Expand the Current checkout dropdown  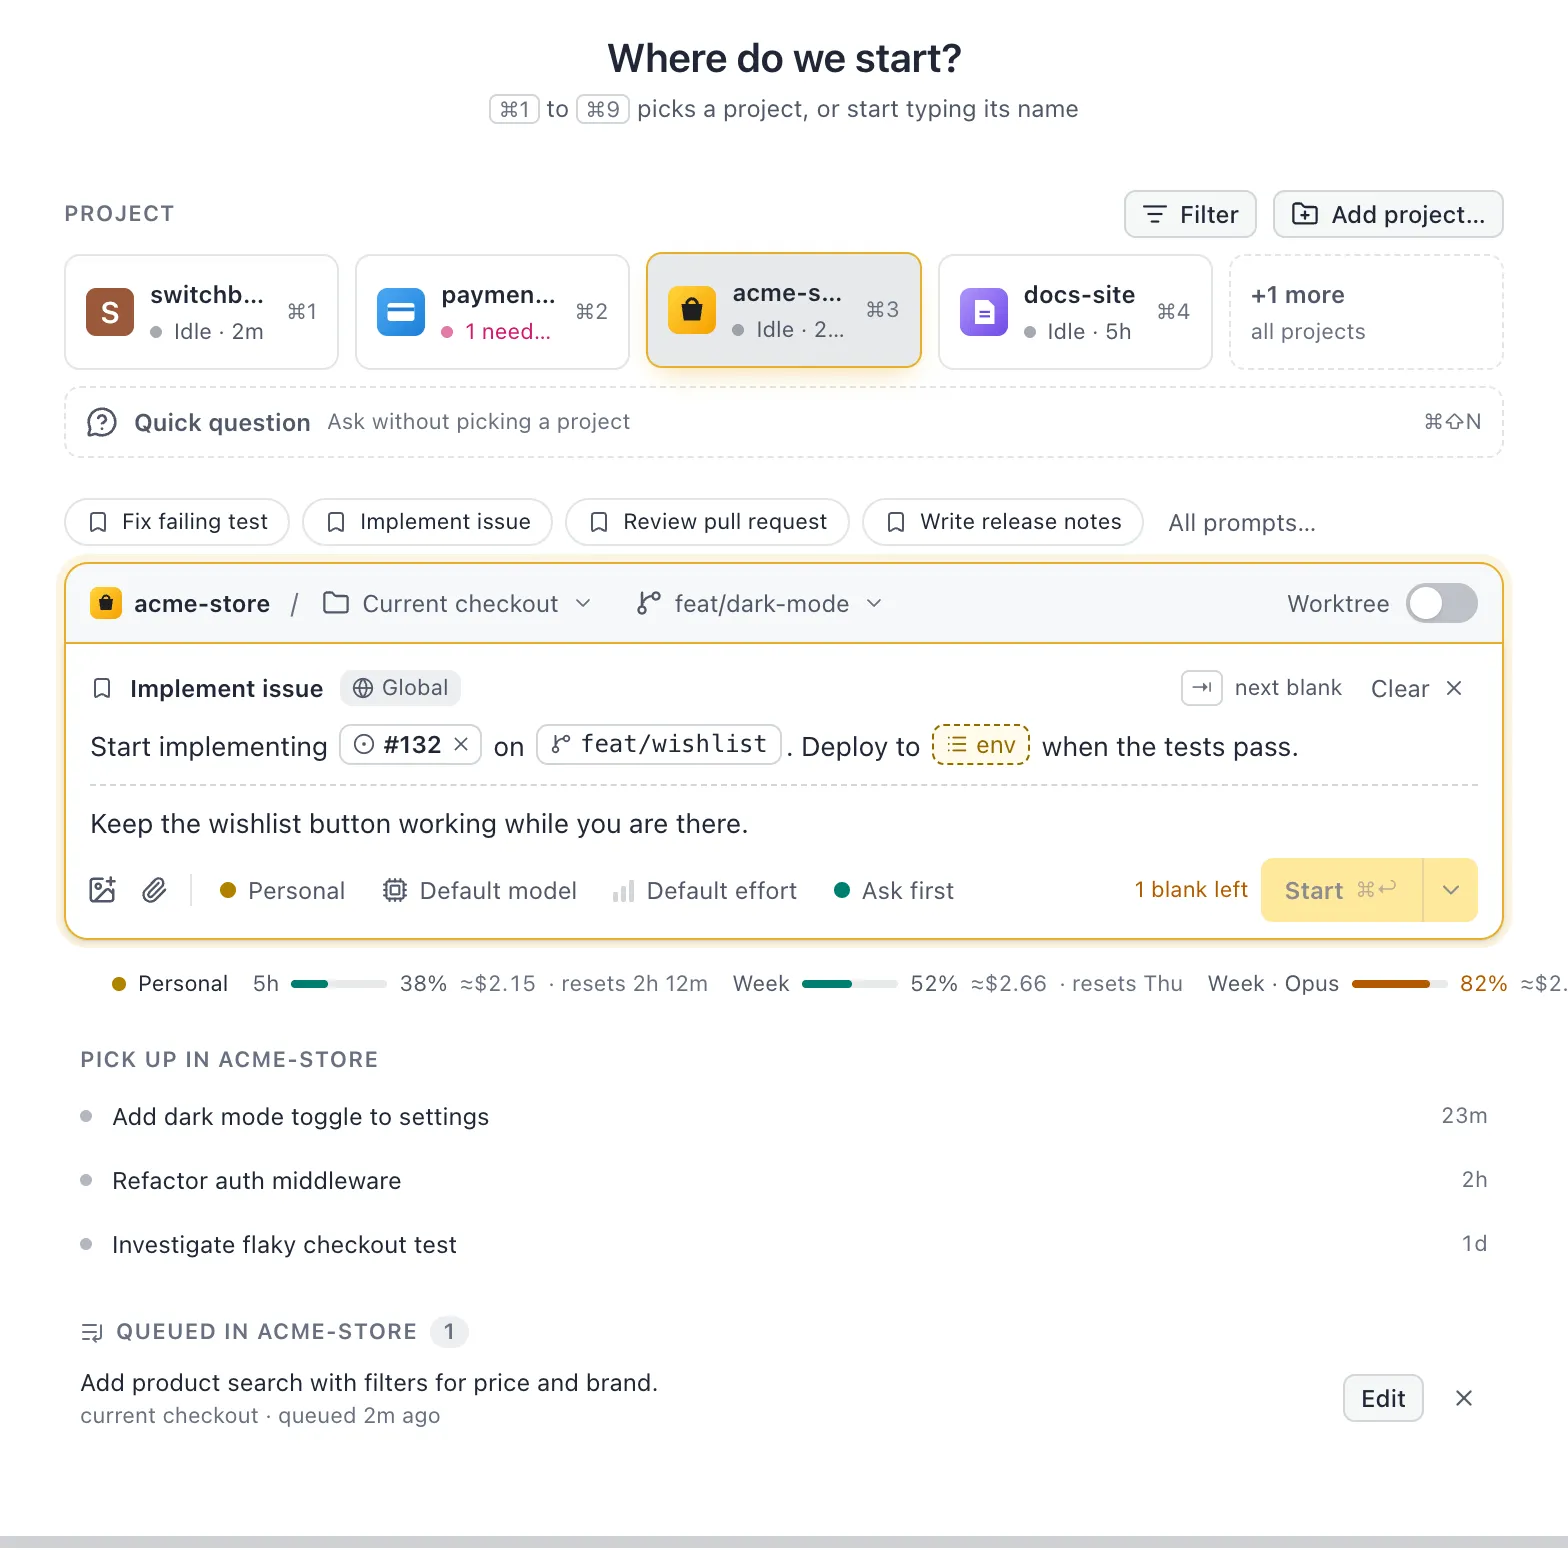[457, 603]
